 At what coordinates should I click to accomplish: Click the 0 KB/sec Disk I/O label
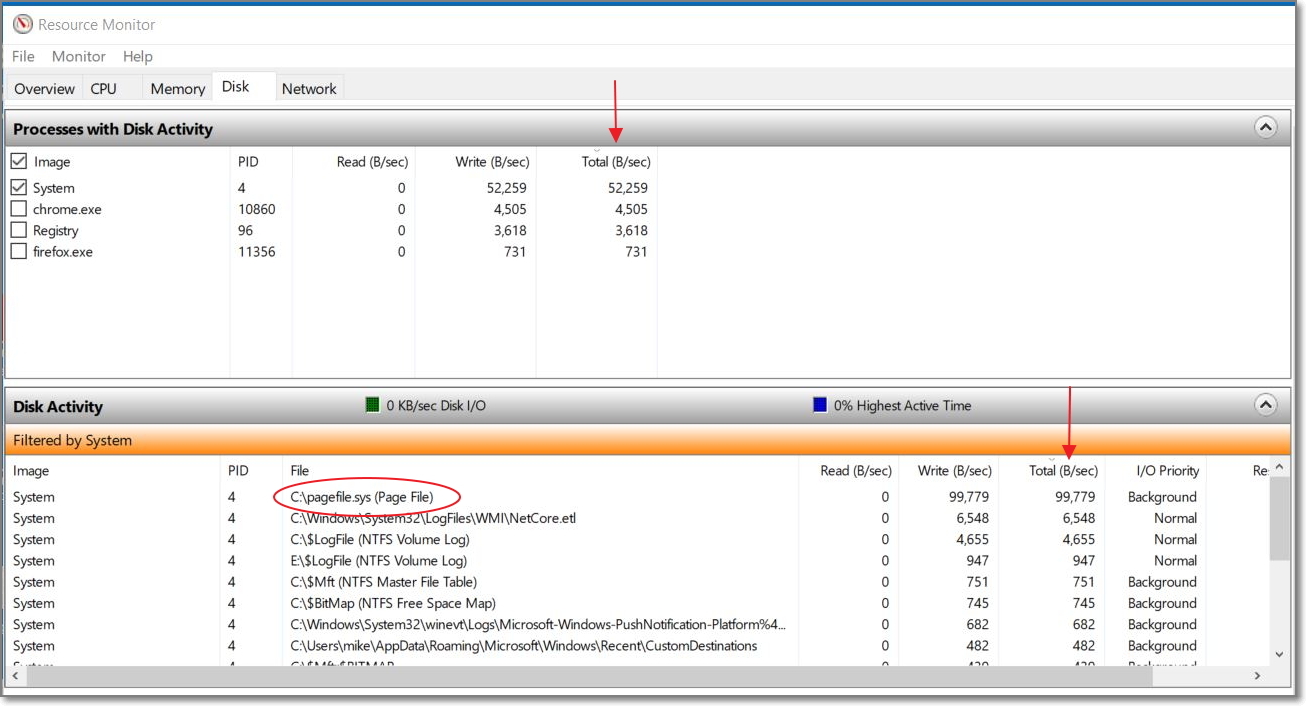point(436,405)
